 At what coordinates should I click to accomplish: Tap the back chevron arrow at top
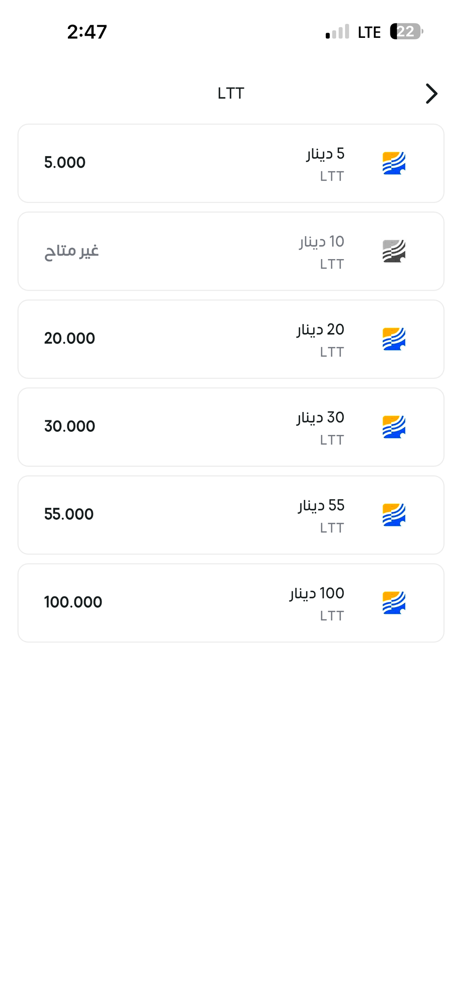432,94
